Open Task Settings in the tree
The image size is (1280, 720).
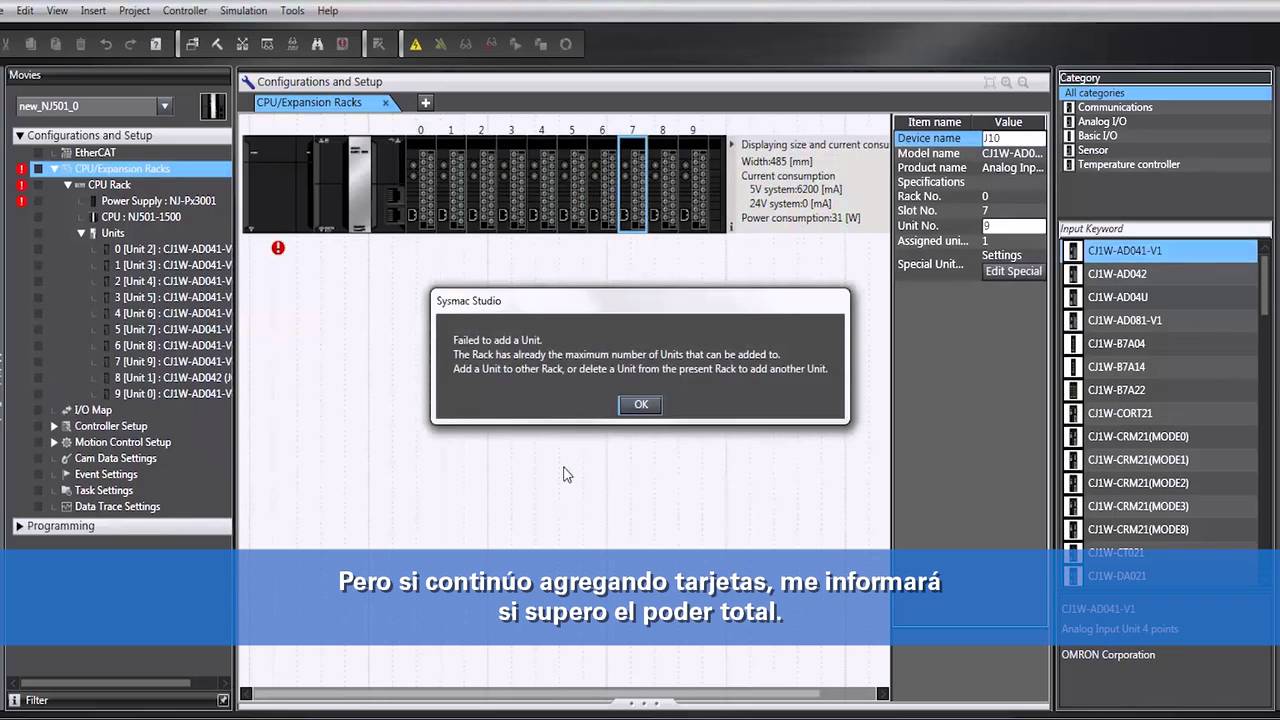[x=103, y=490]
